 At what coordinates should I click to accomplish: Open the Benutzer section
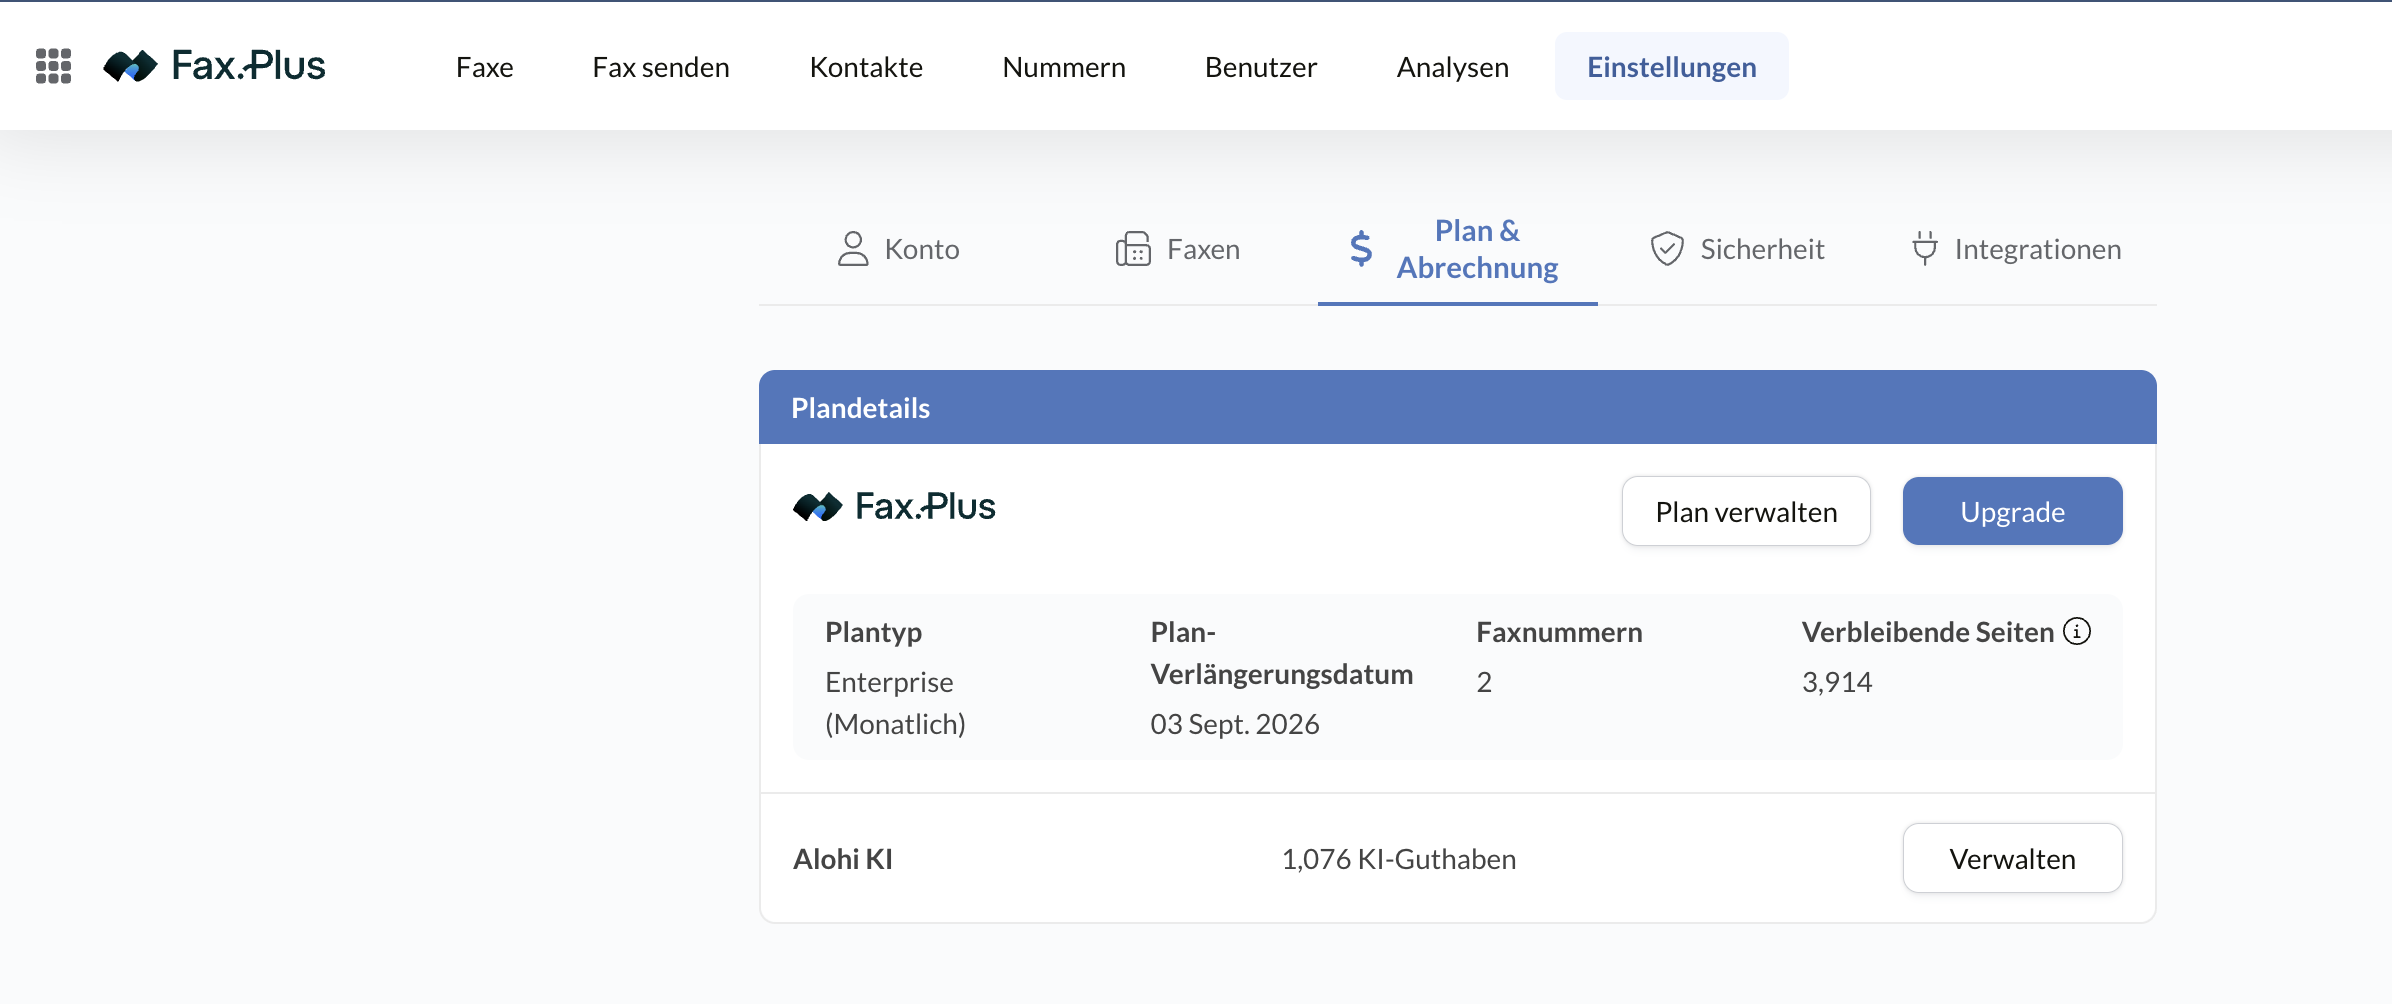pos(1261,67)
